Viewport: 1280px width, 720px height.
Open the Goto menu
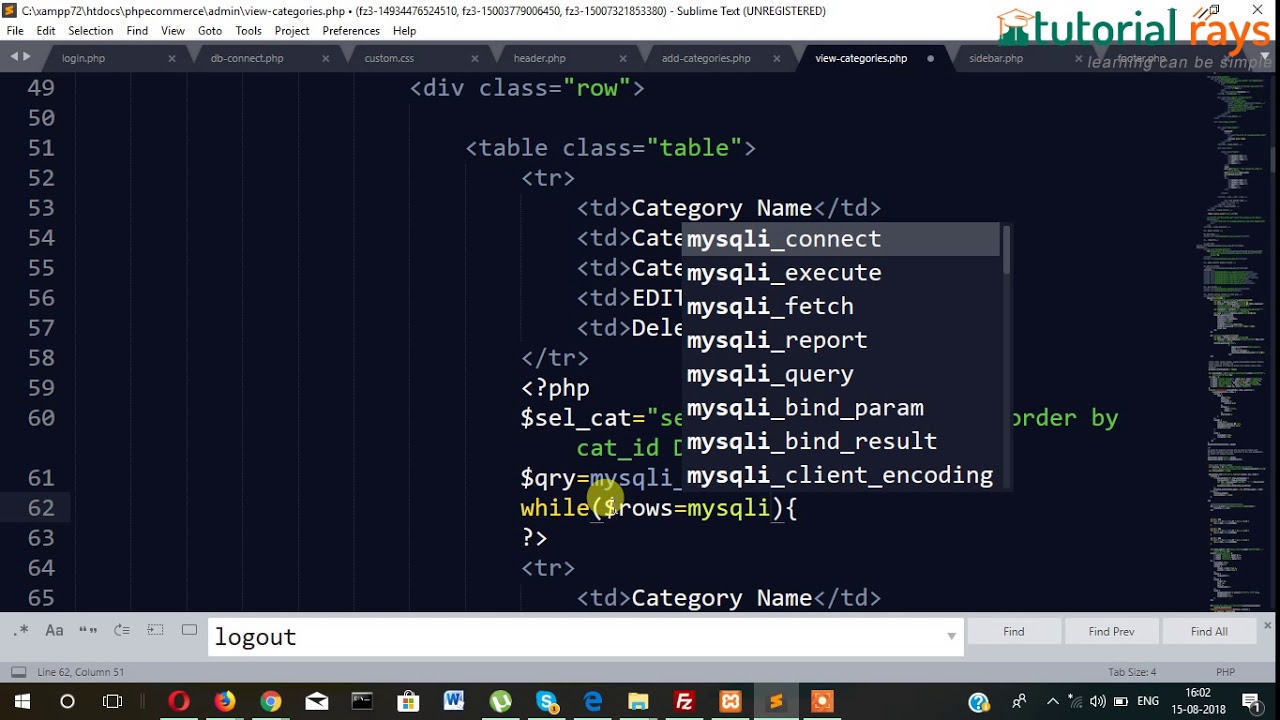210,31
